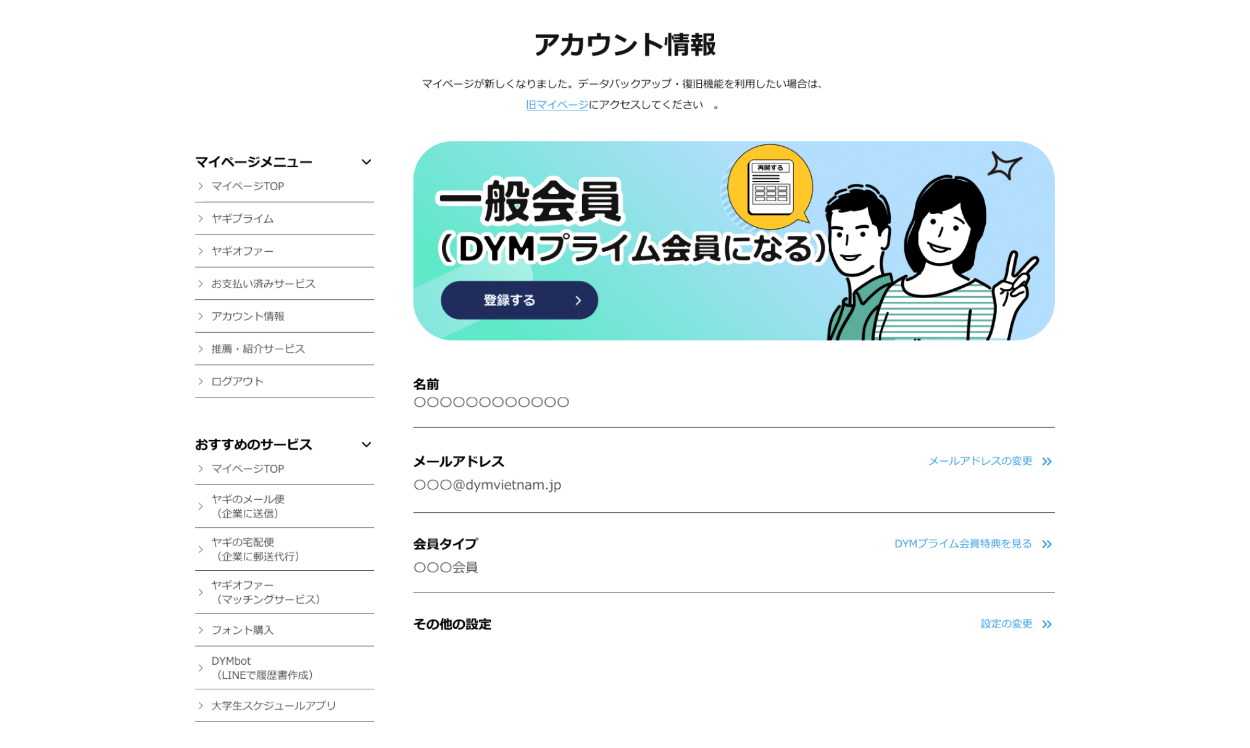Click double-arrow icon beside DYMプライム会員特典を見る
The width and height of the screenshot is (1250, 748).
click(1047, 544)
